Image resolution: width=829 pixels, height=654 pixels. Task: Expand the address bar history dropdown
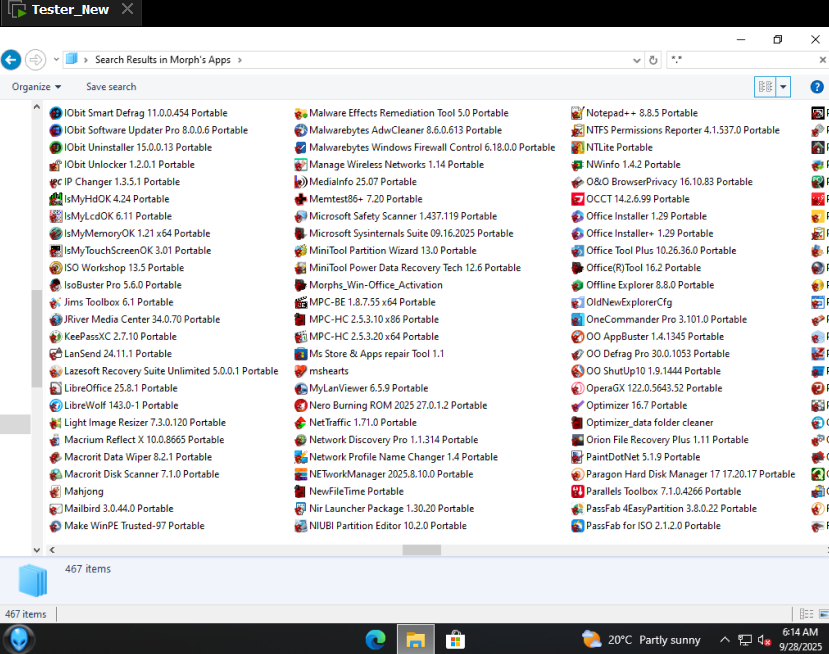coord(637,60)
